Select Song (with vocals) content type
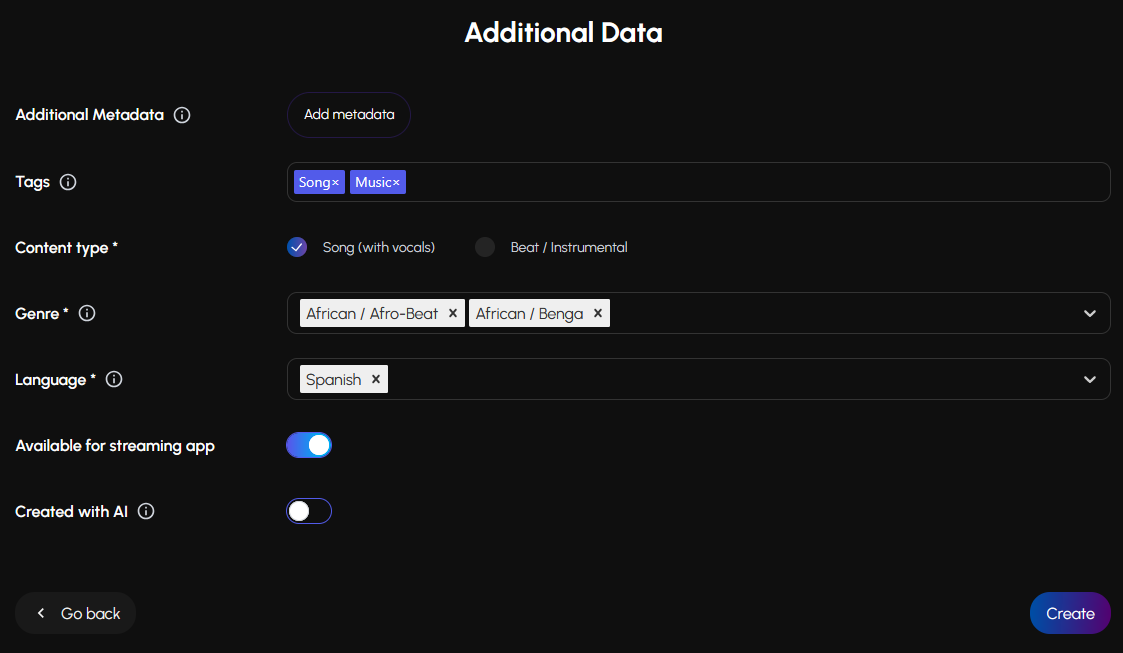The width and height of the screenshot is (1123, 653). 297,247
